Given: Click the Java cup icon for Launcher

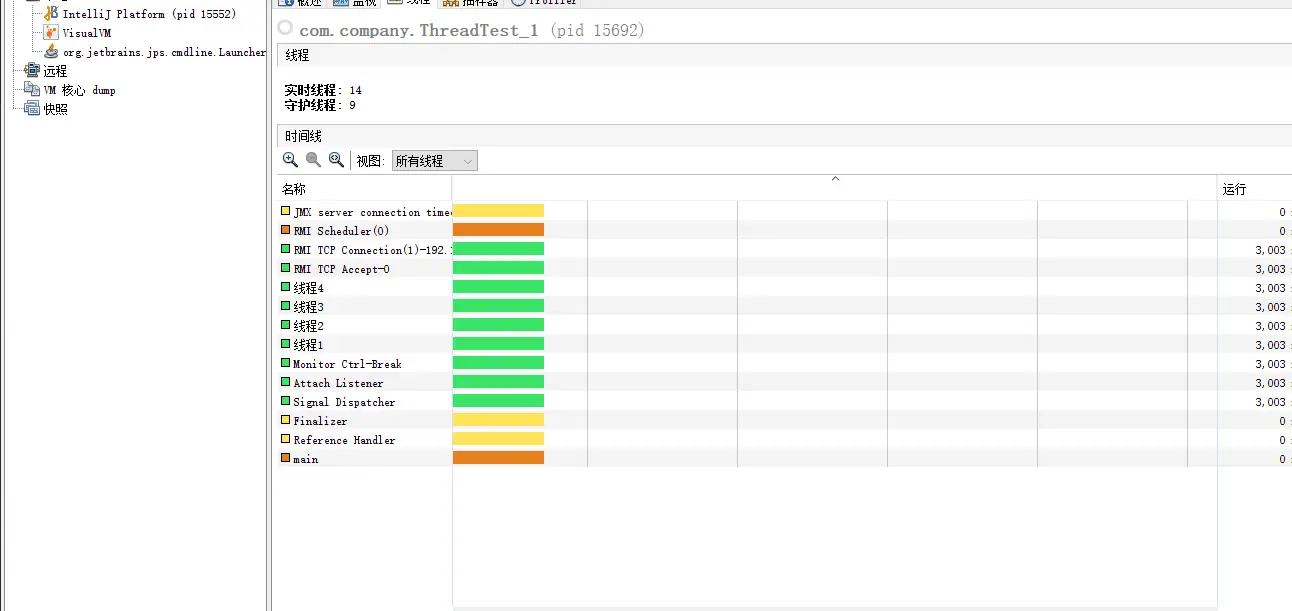Looking at the screenshot, I should pos(52,52).
